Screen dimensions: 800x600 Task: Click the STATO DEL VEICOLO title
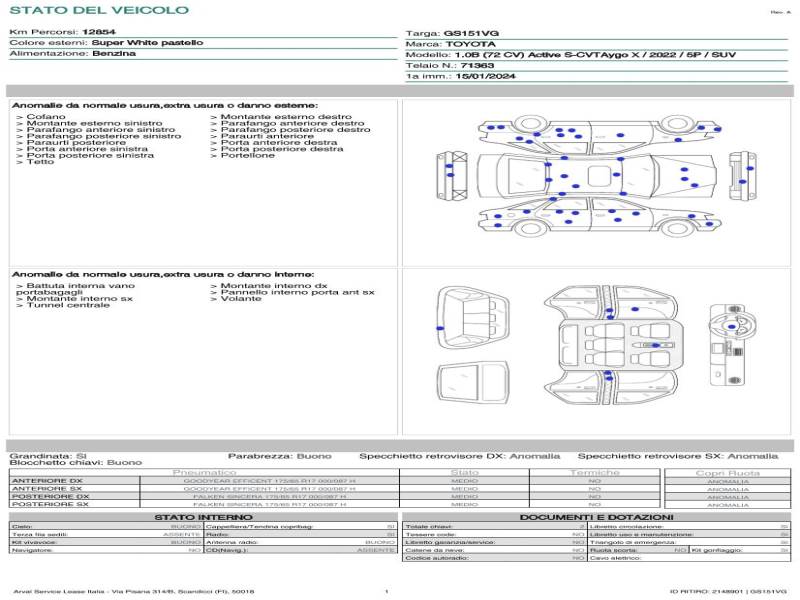tap(98, 11)
